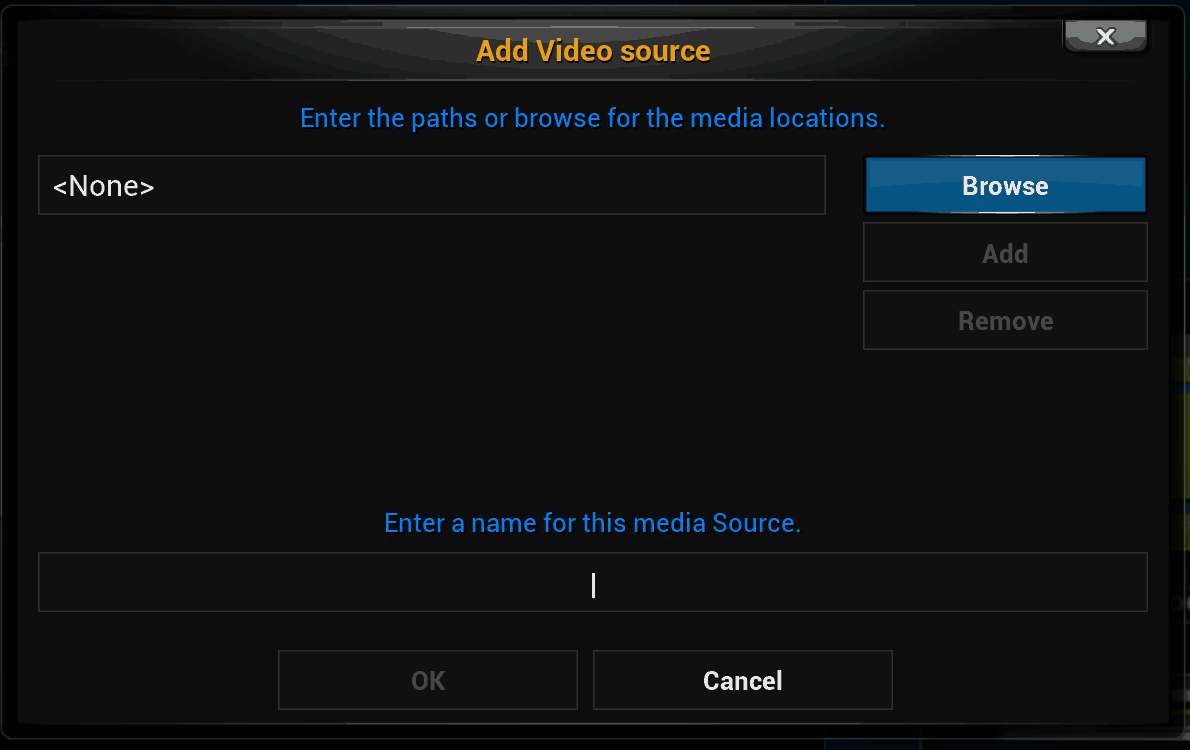Open the file browser via the highlighted Browse button
This screenshot has width=1190, height=750.
pos(1005,185)
